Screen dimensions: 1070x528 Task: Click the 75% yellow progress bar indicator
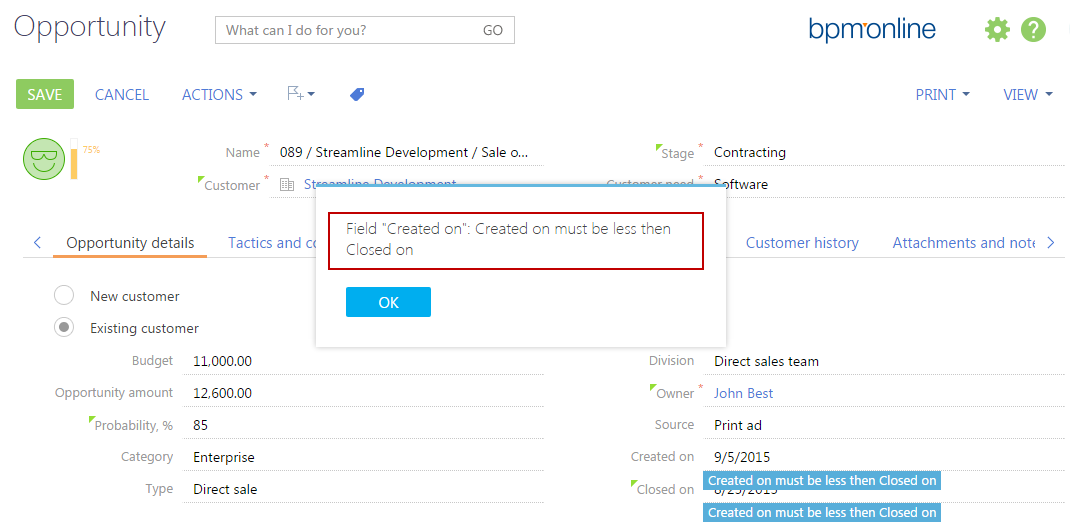pos(73,160)
